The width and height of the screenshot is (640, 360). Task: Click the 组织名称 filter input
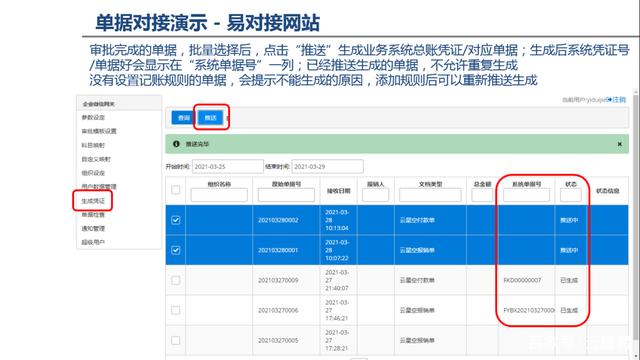219,195
